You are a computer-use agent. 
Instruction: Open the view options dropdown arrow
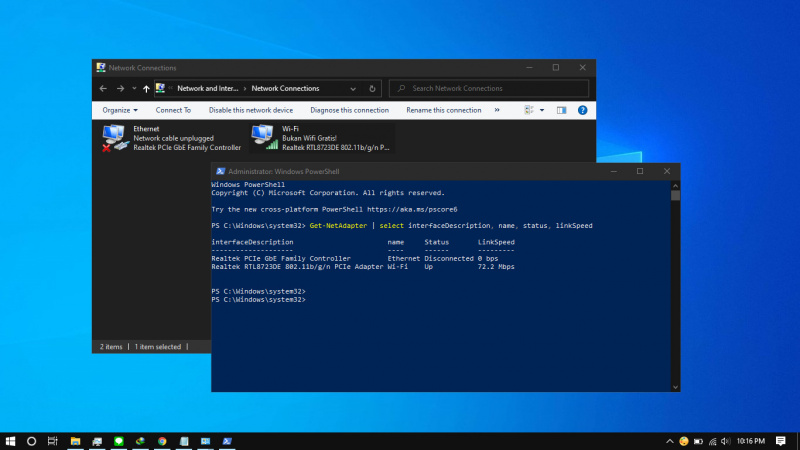click(542, 110)
